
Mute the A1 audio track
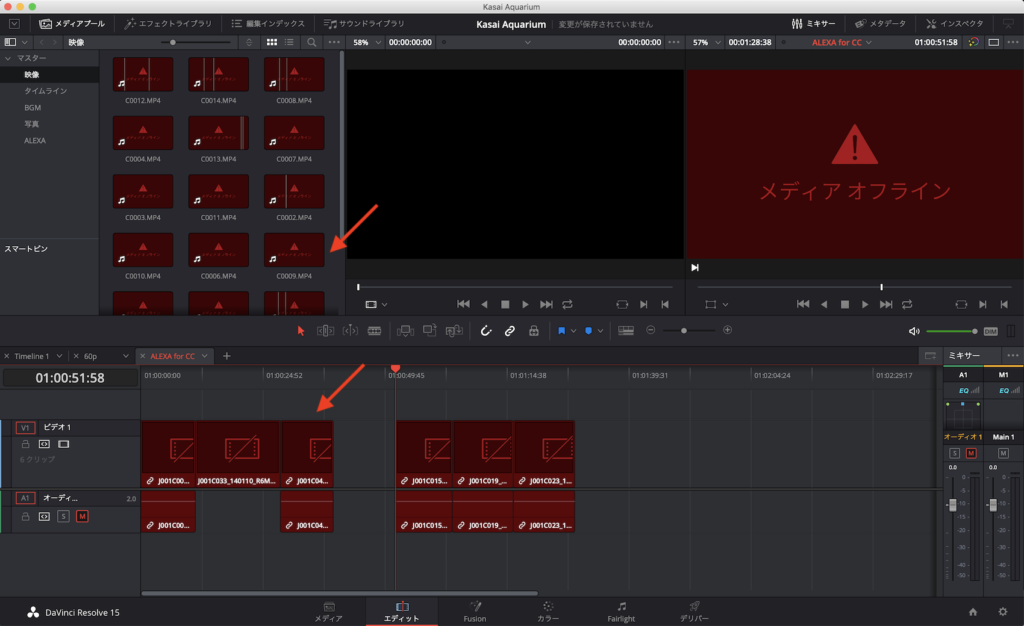(82, 516)
